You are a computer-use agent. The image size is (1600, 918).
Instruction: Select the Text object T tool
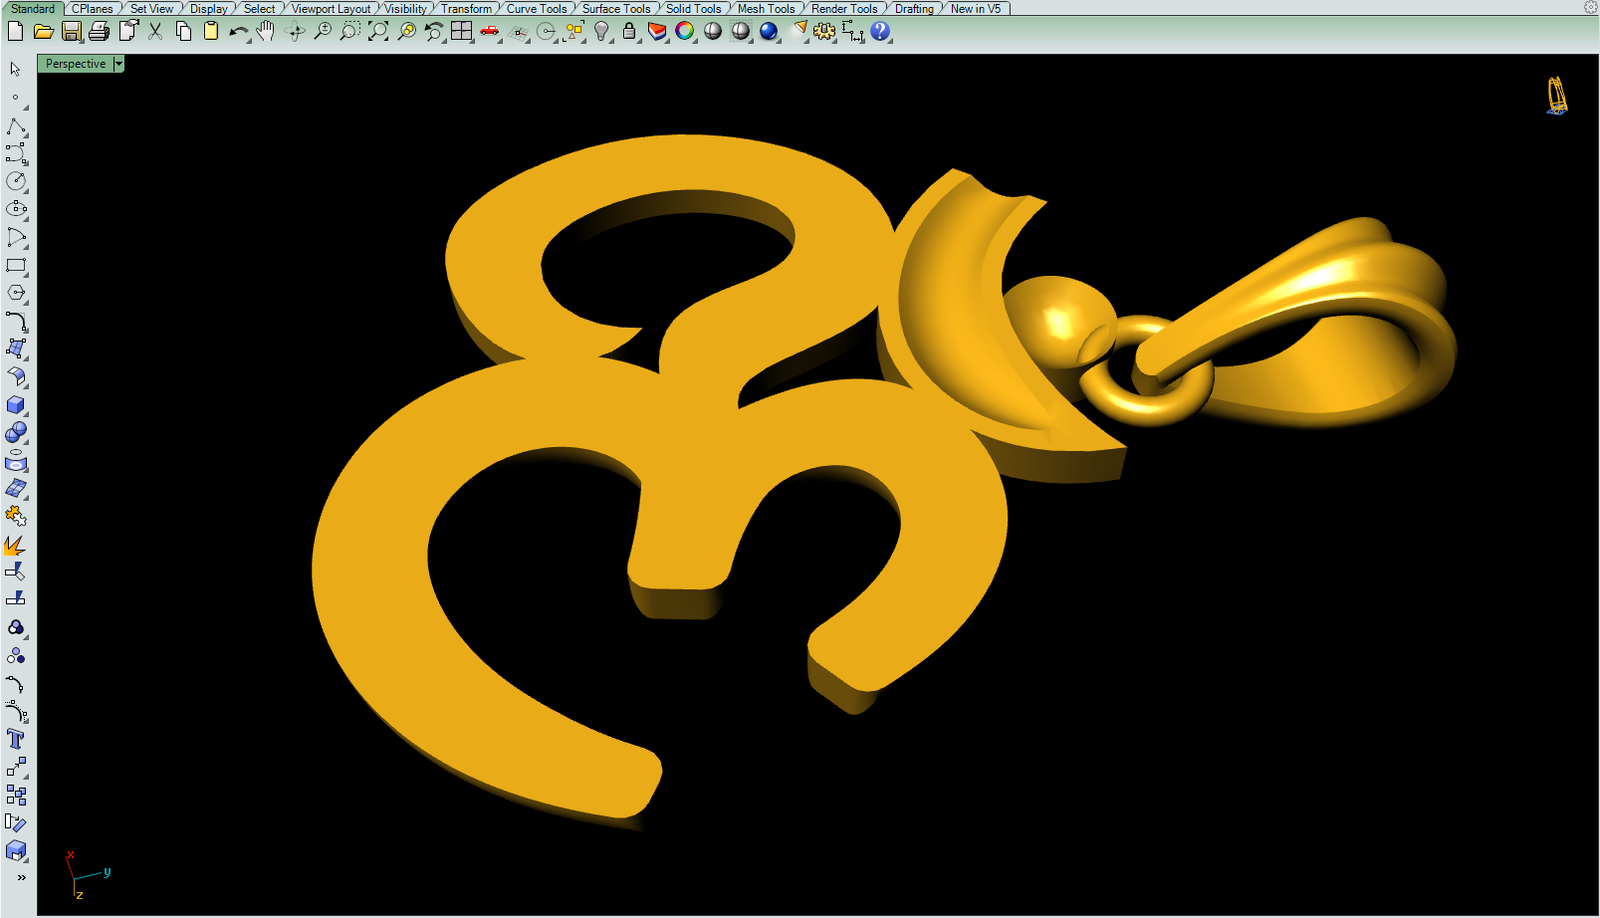point(15,739)
